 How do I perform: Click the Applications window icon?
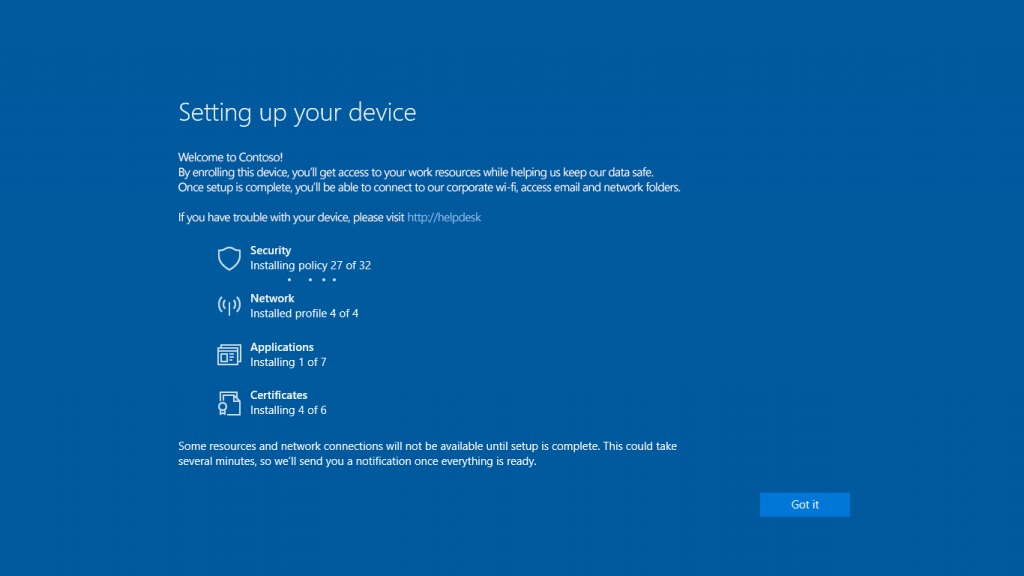(229, 355)
